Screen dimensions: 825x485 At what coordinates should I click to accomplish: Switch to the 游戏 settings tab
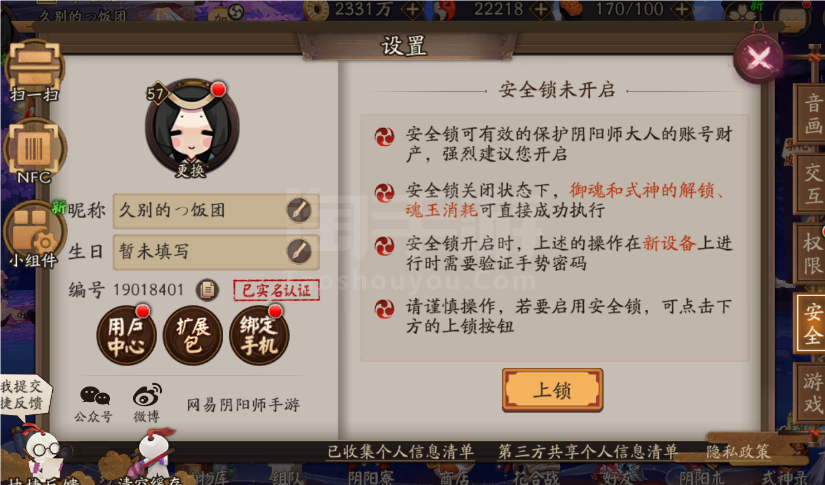pyautogui.click(x=811, y=392)
